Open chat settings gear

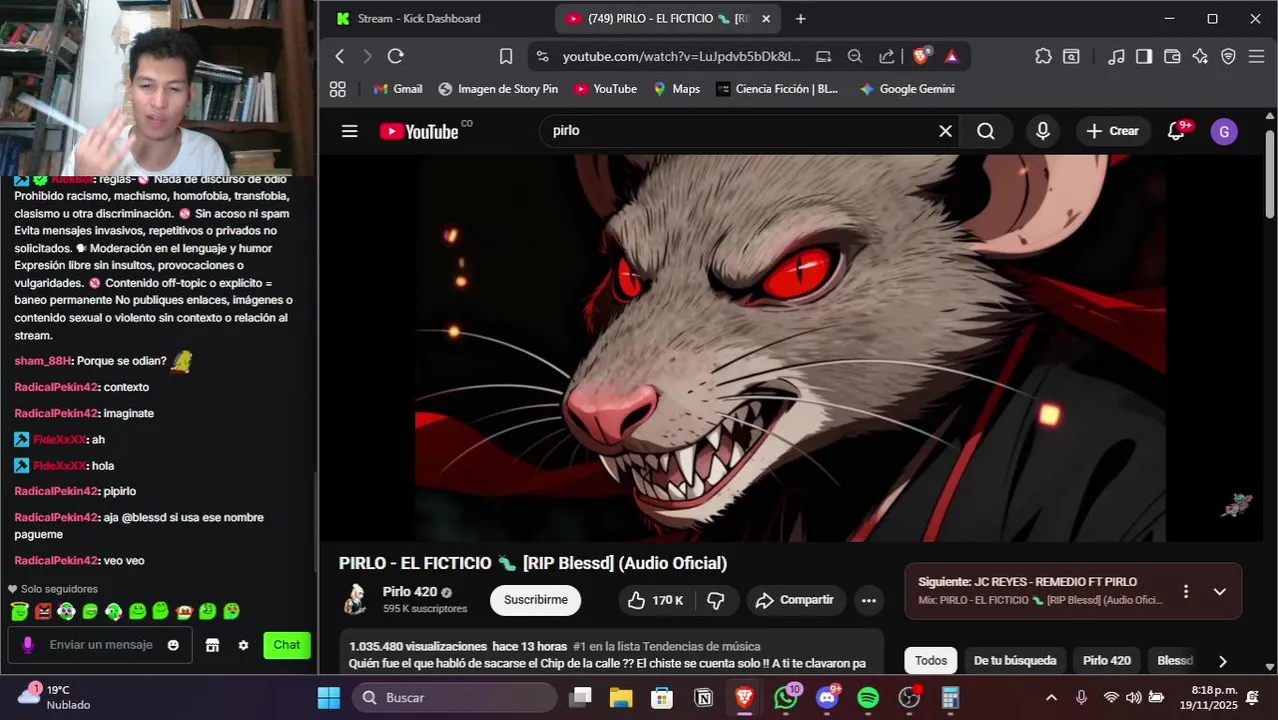pos(243,645)
